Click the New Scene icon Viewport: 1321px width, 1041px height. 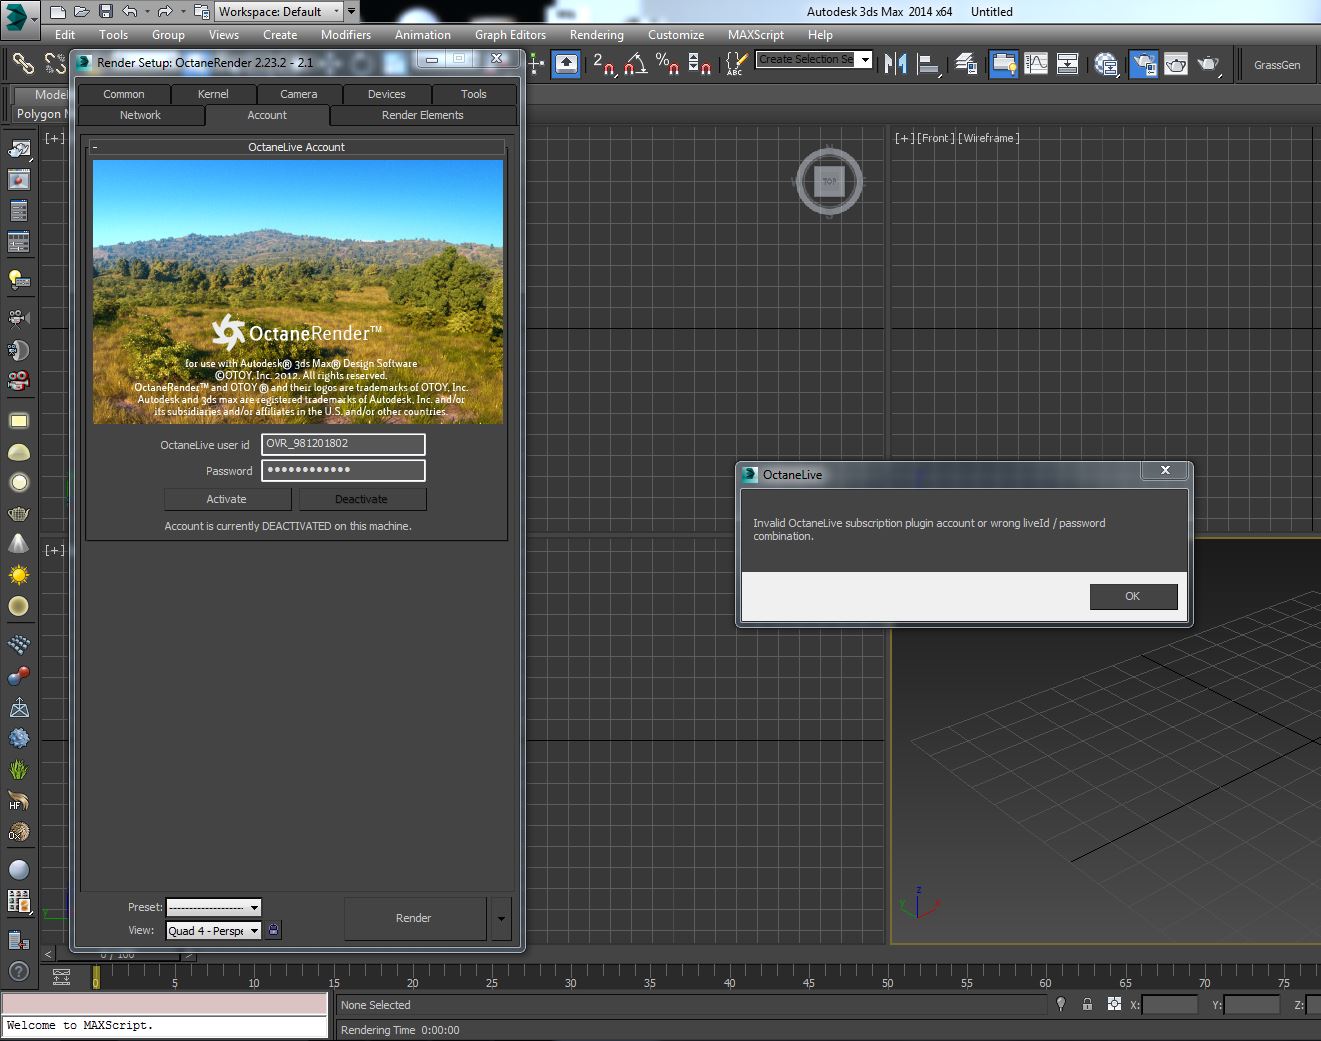coord(57,12)
